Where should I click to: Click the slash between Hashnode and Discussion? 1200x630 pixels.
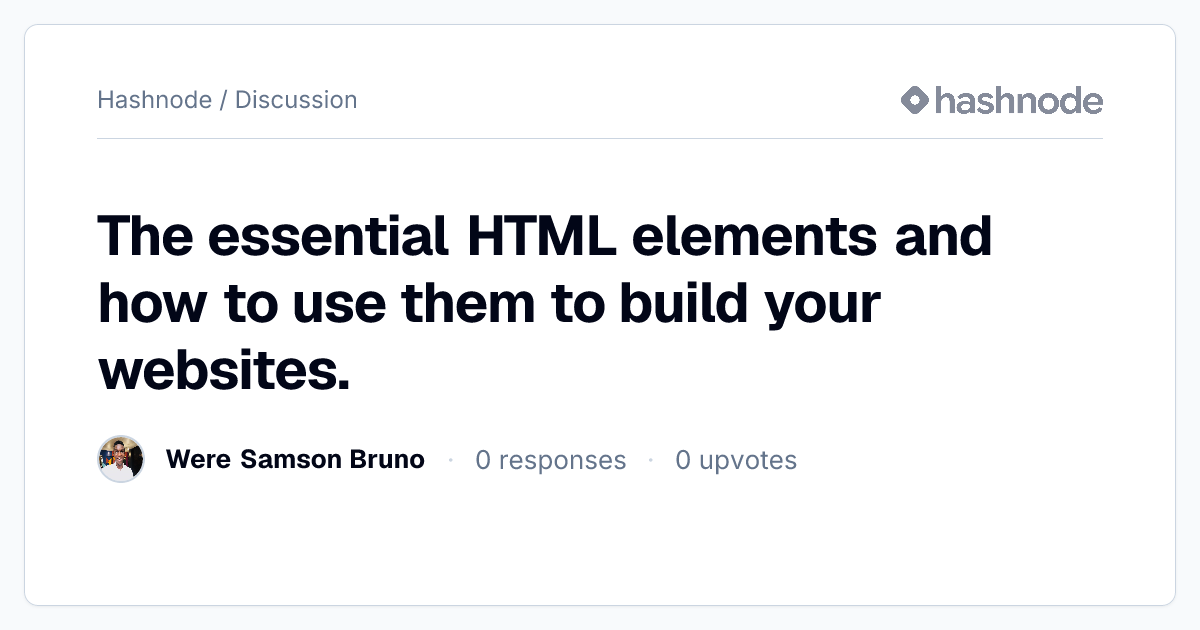point(223,100)
